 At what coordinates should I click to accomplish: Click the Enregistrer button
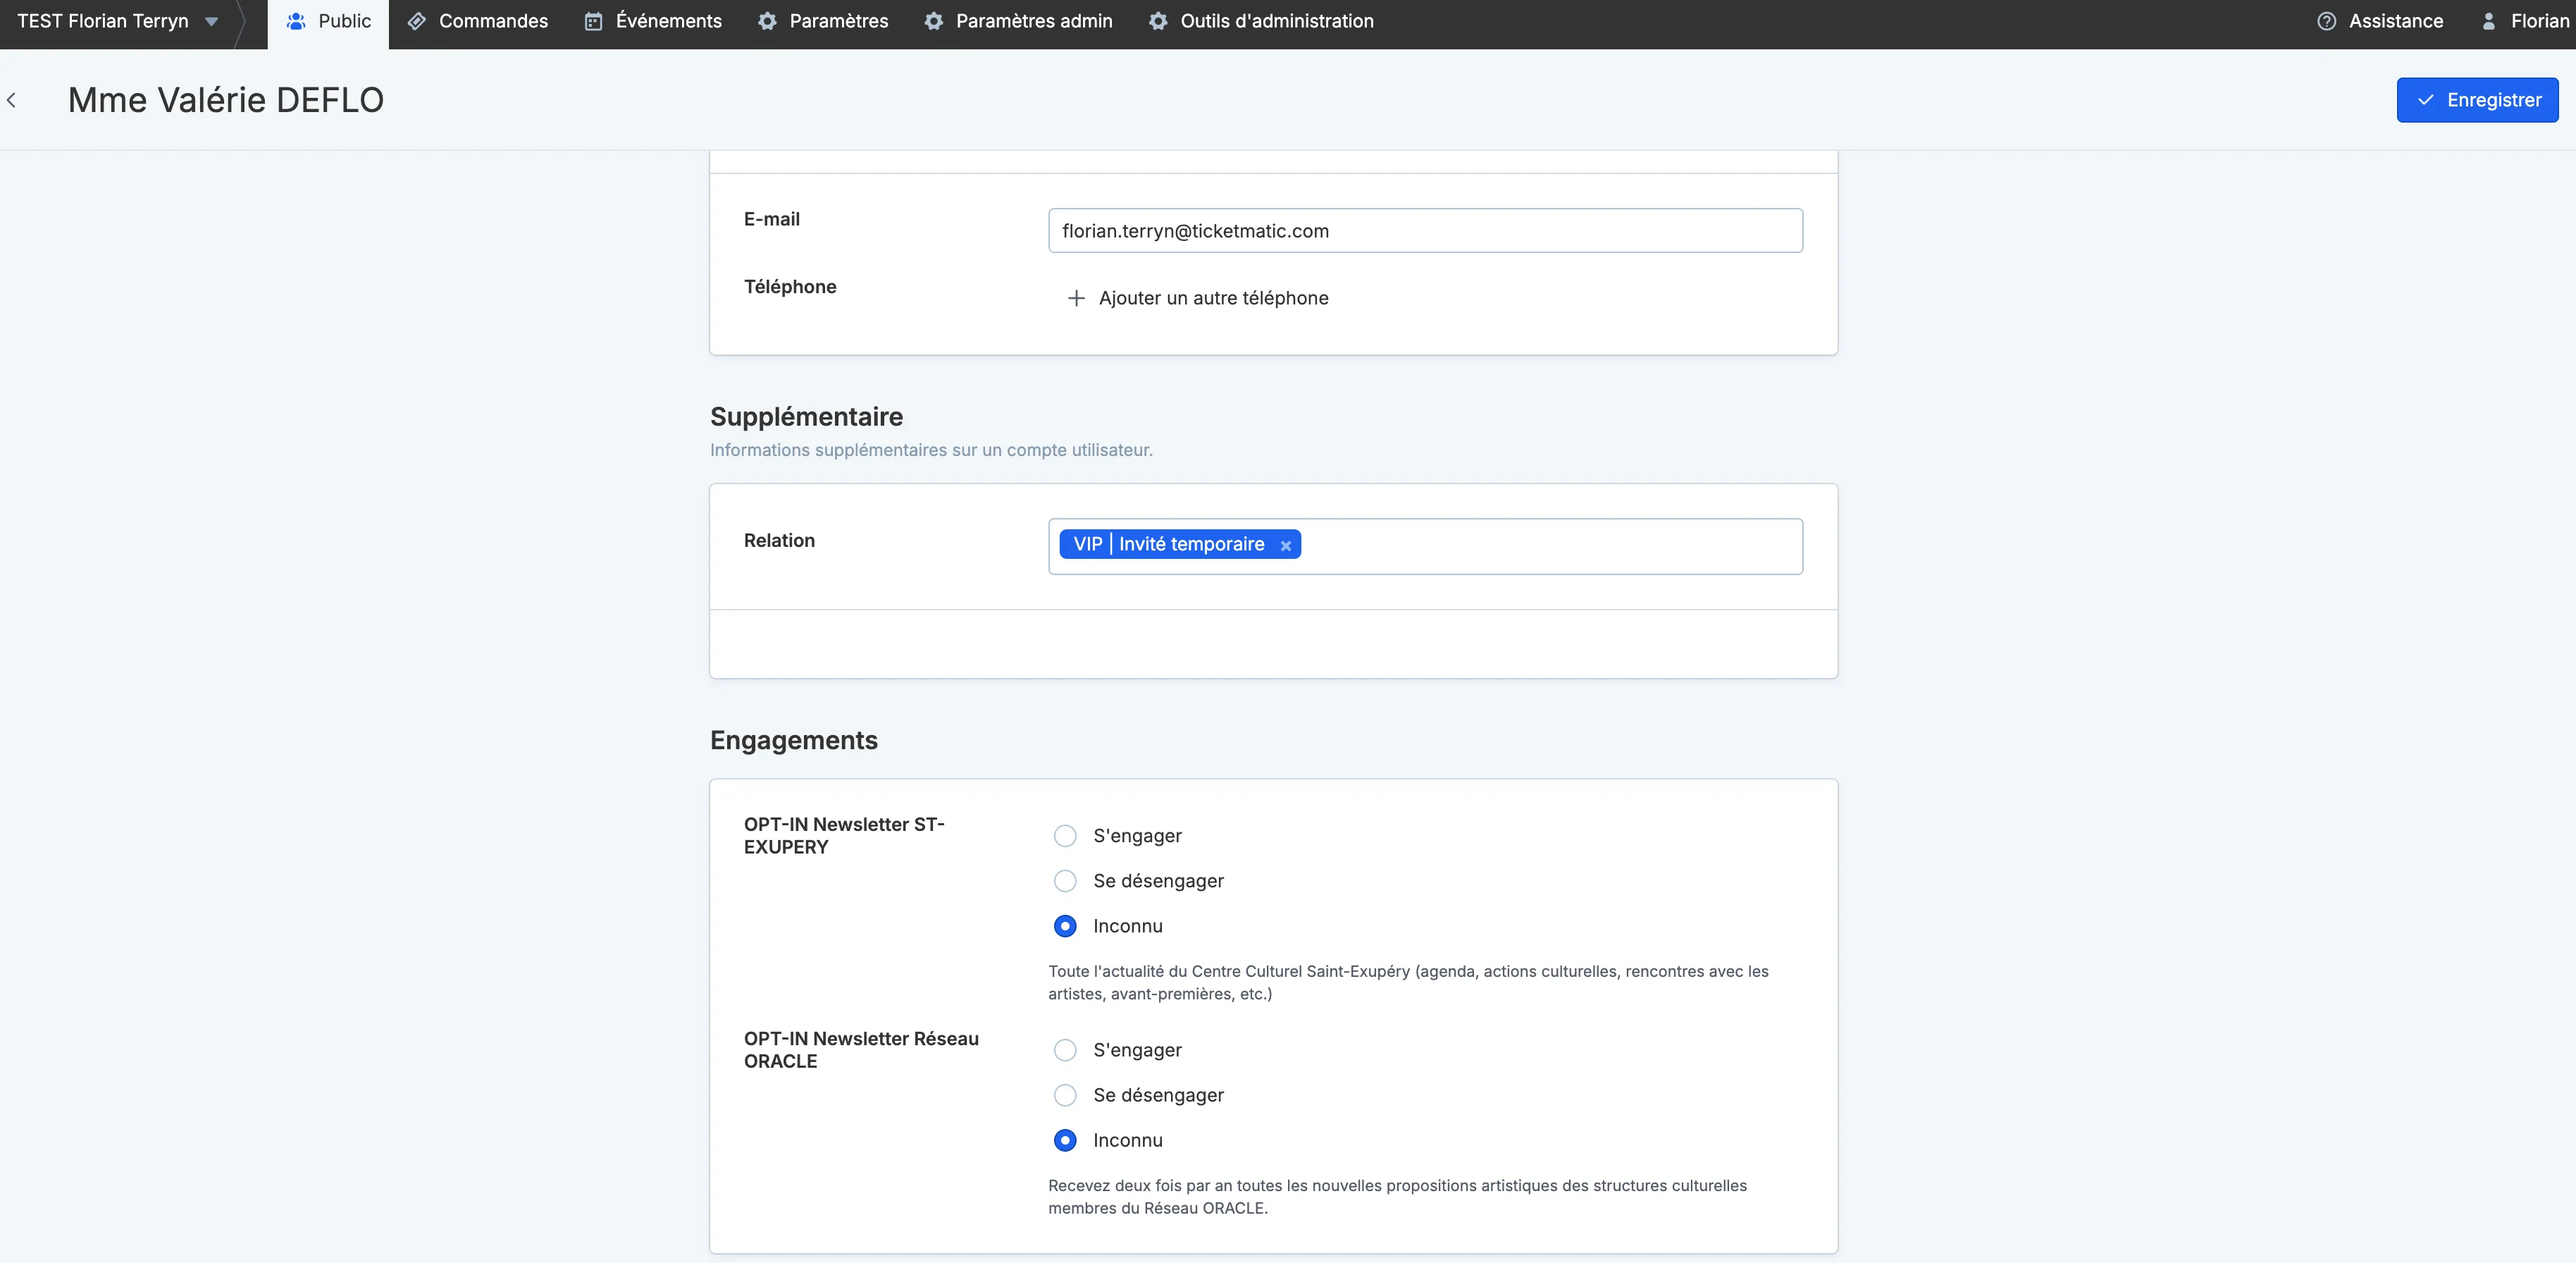pos(2477,100)
